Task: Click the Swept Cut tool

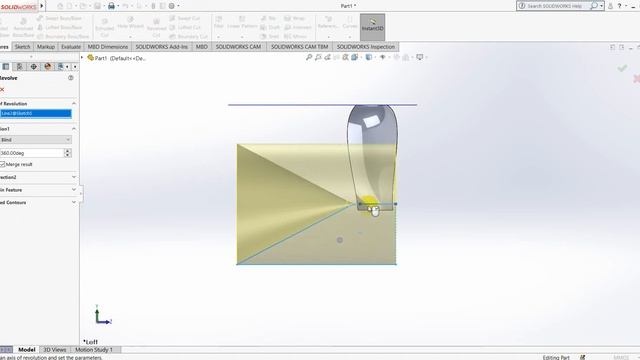Action: click(184, 18)
